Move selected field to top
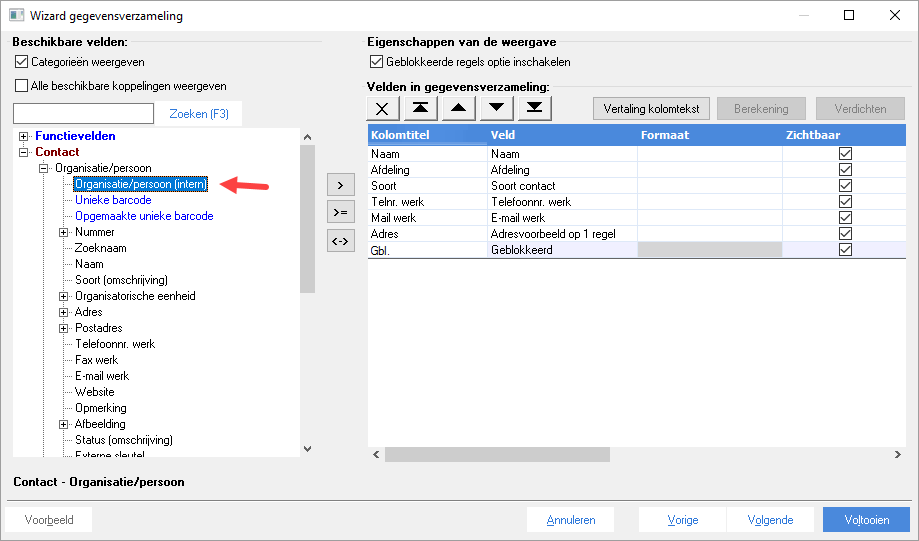Screen dimensions: 919x541 [x=420, y=108]
